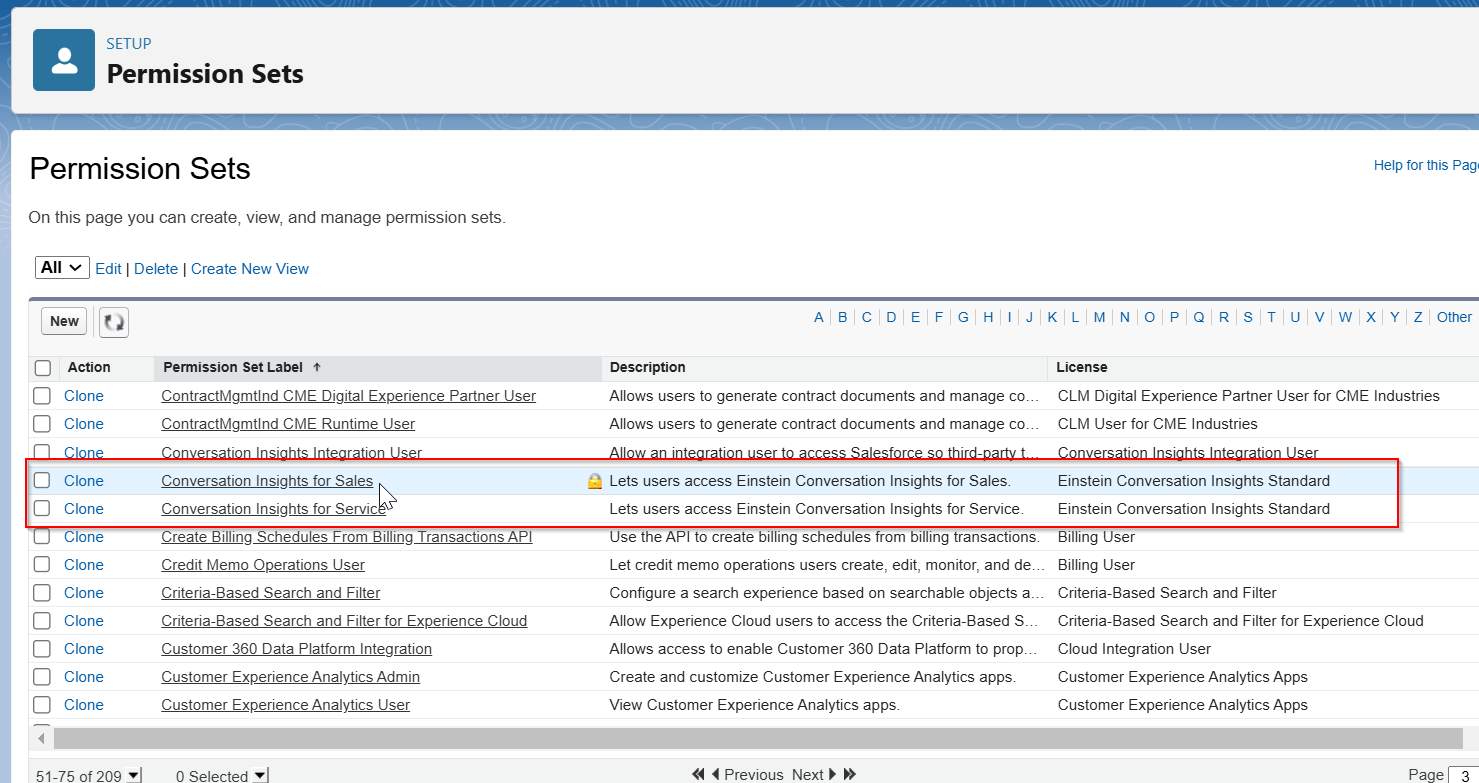Click the New permission set button

[x=64, y=321]
